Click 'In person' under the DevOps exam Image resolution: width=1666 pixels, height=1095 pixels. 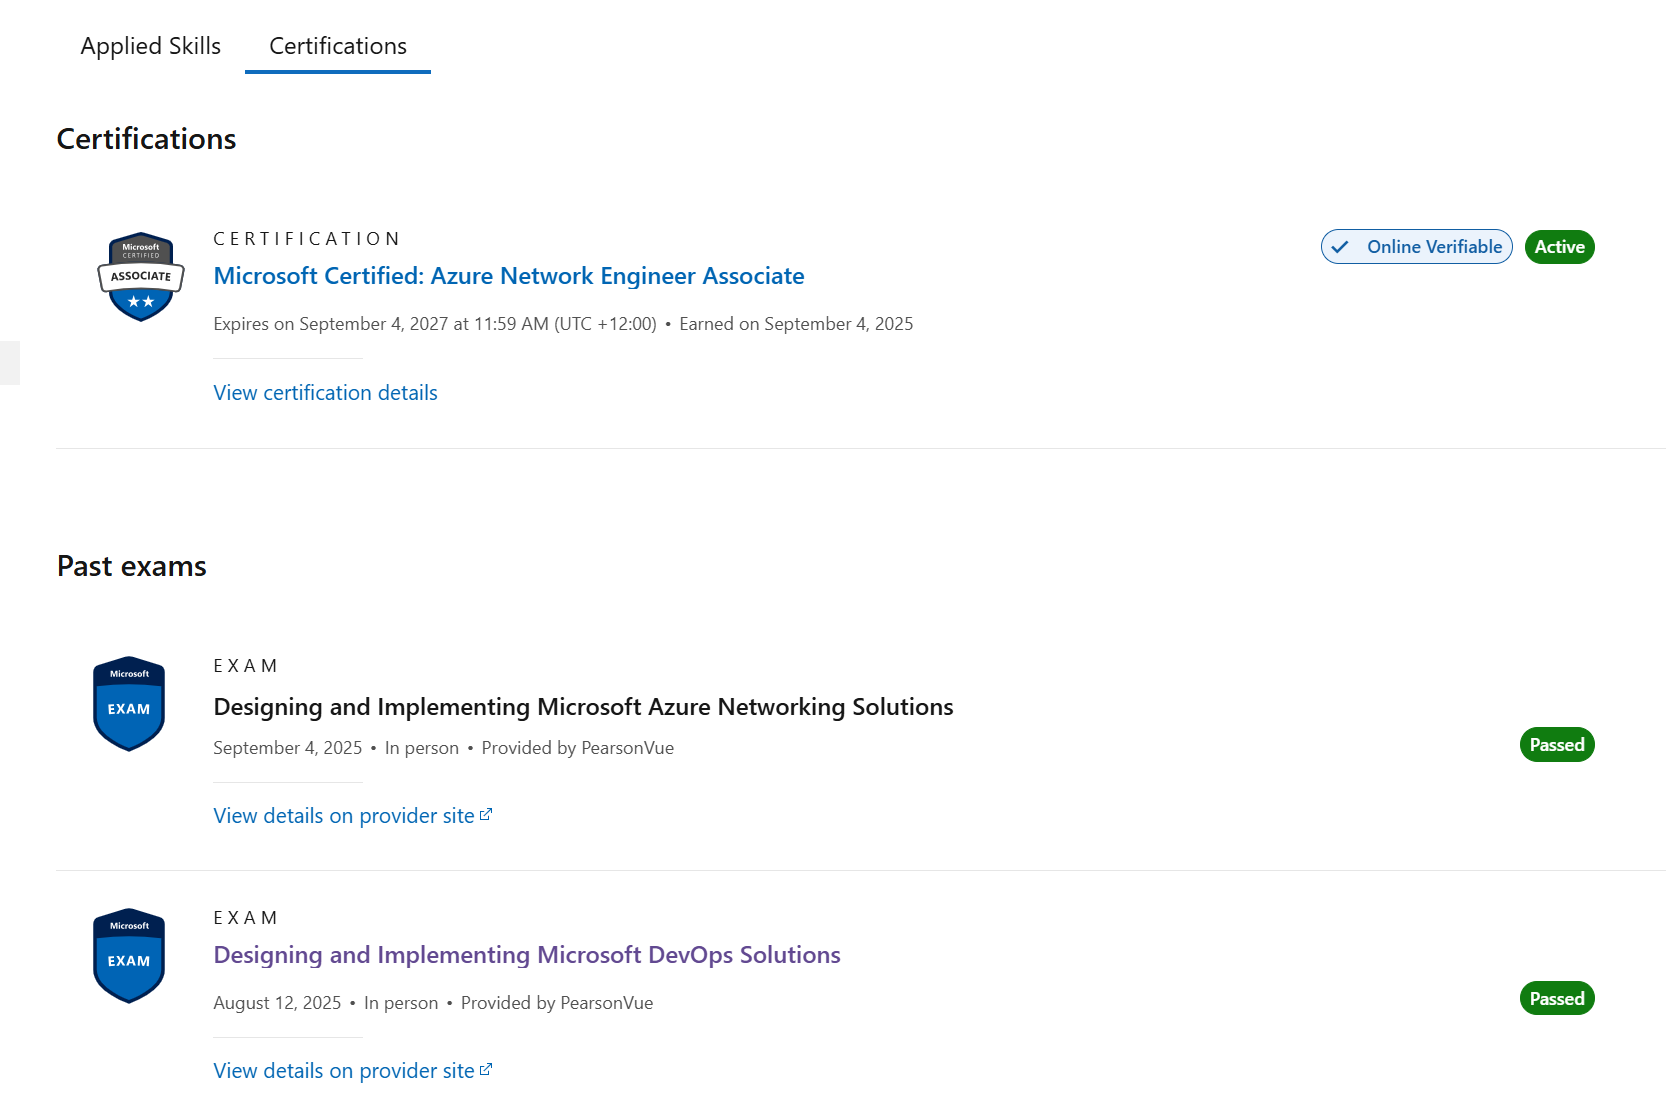click(x=401, y=1003)
